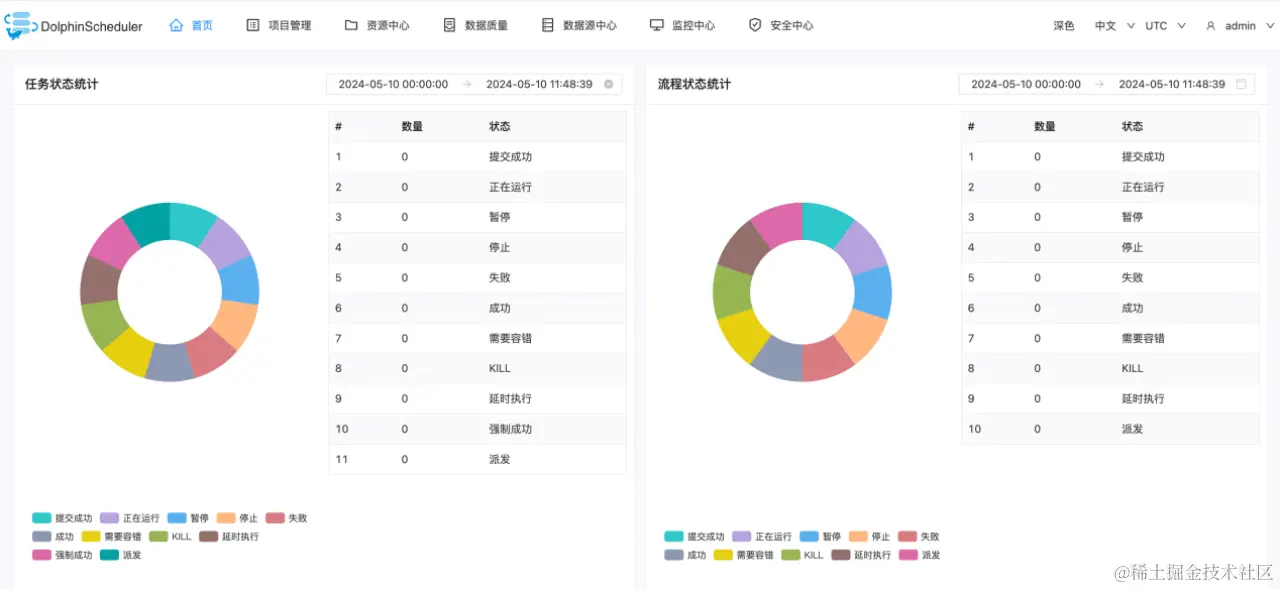Select 正在运行 in 流程状态统计 table

coord(1110,187)
